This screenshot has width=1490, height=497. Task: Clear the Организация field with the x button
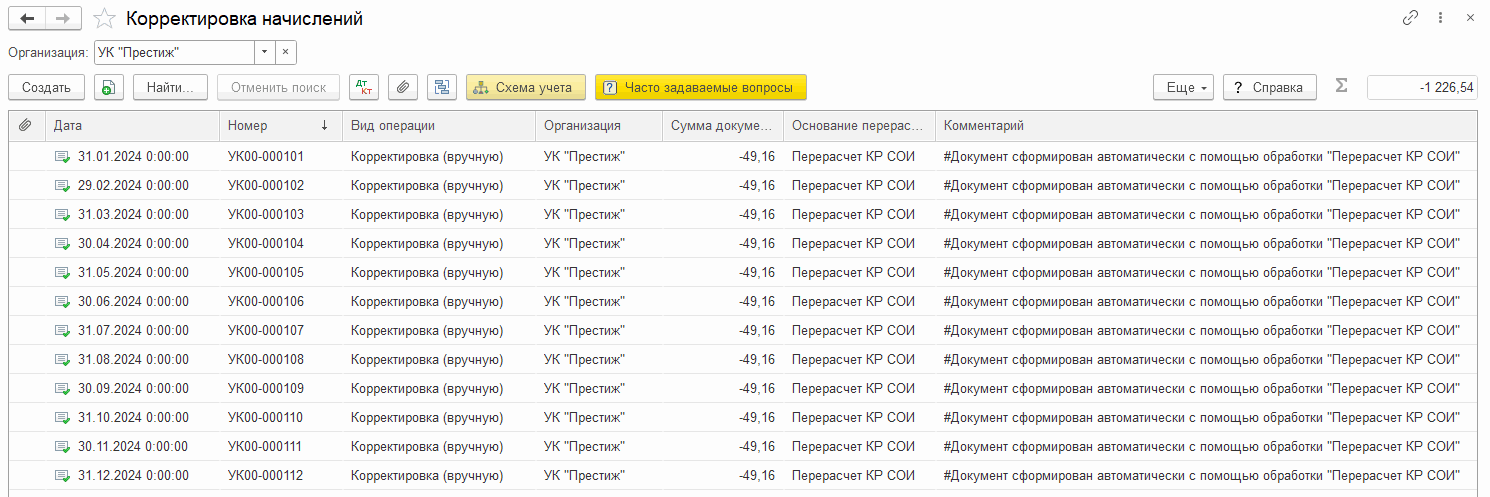pos(285,52)
